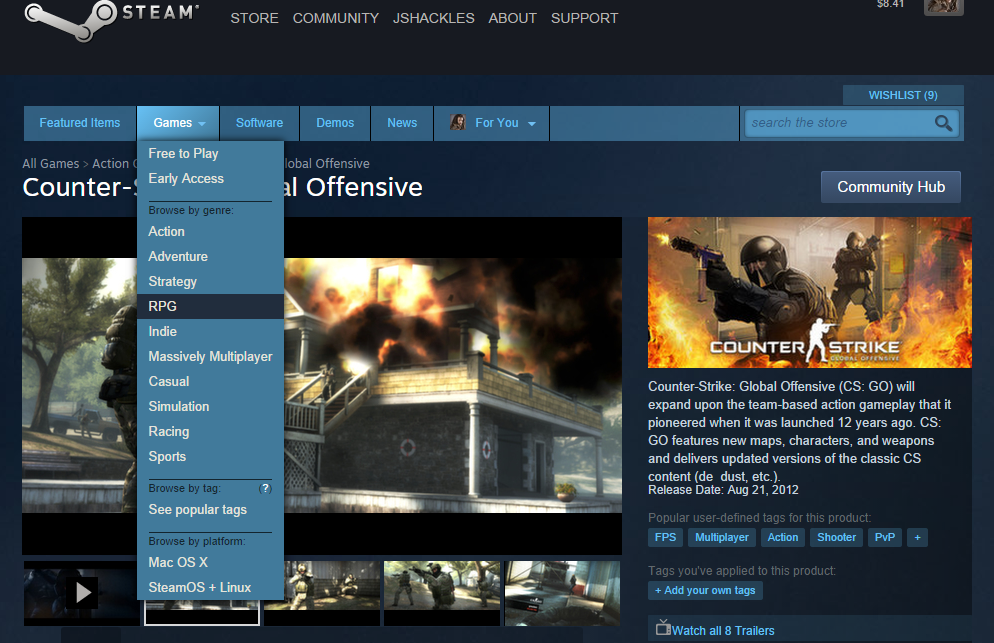Select Free to Play in Games menu

click(x=210, y=153)
